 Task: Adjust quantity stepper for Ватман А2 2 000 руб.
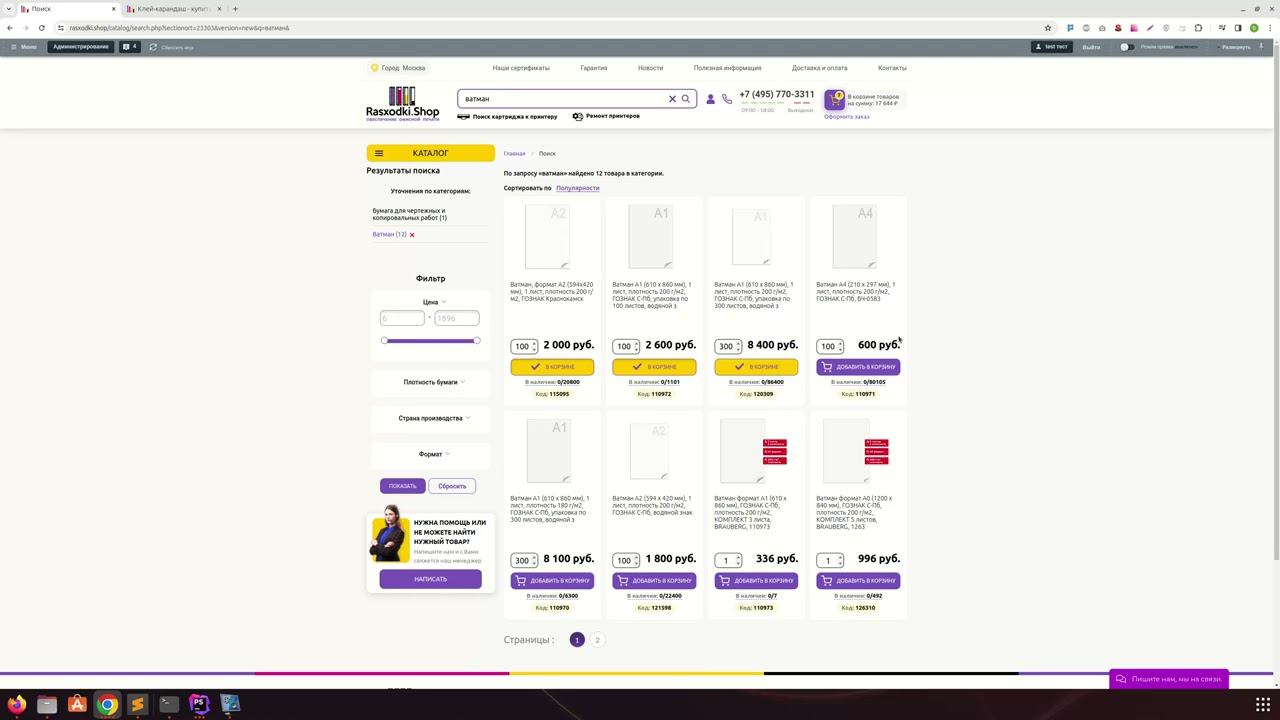[x=535, y=346]
